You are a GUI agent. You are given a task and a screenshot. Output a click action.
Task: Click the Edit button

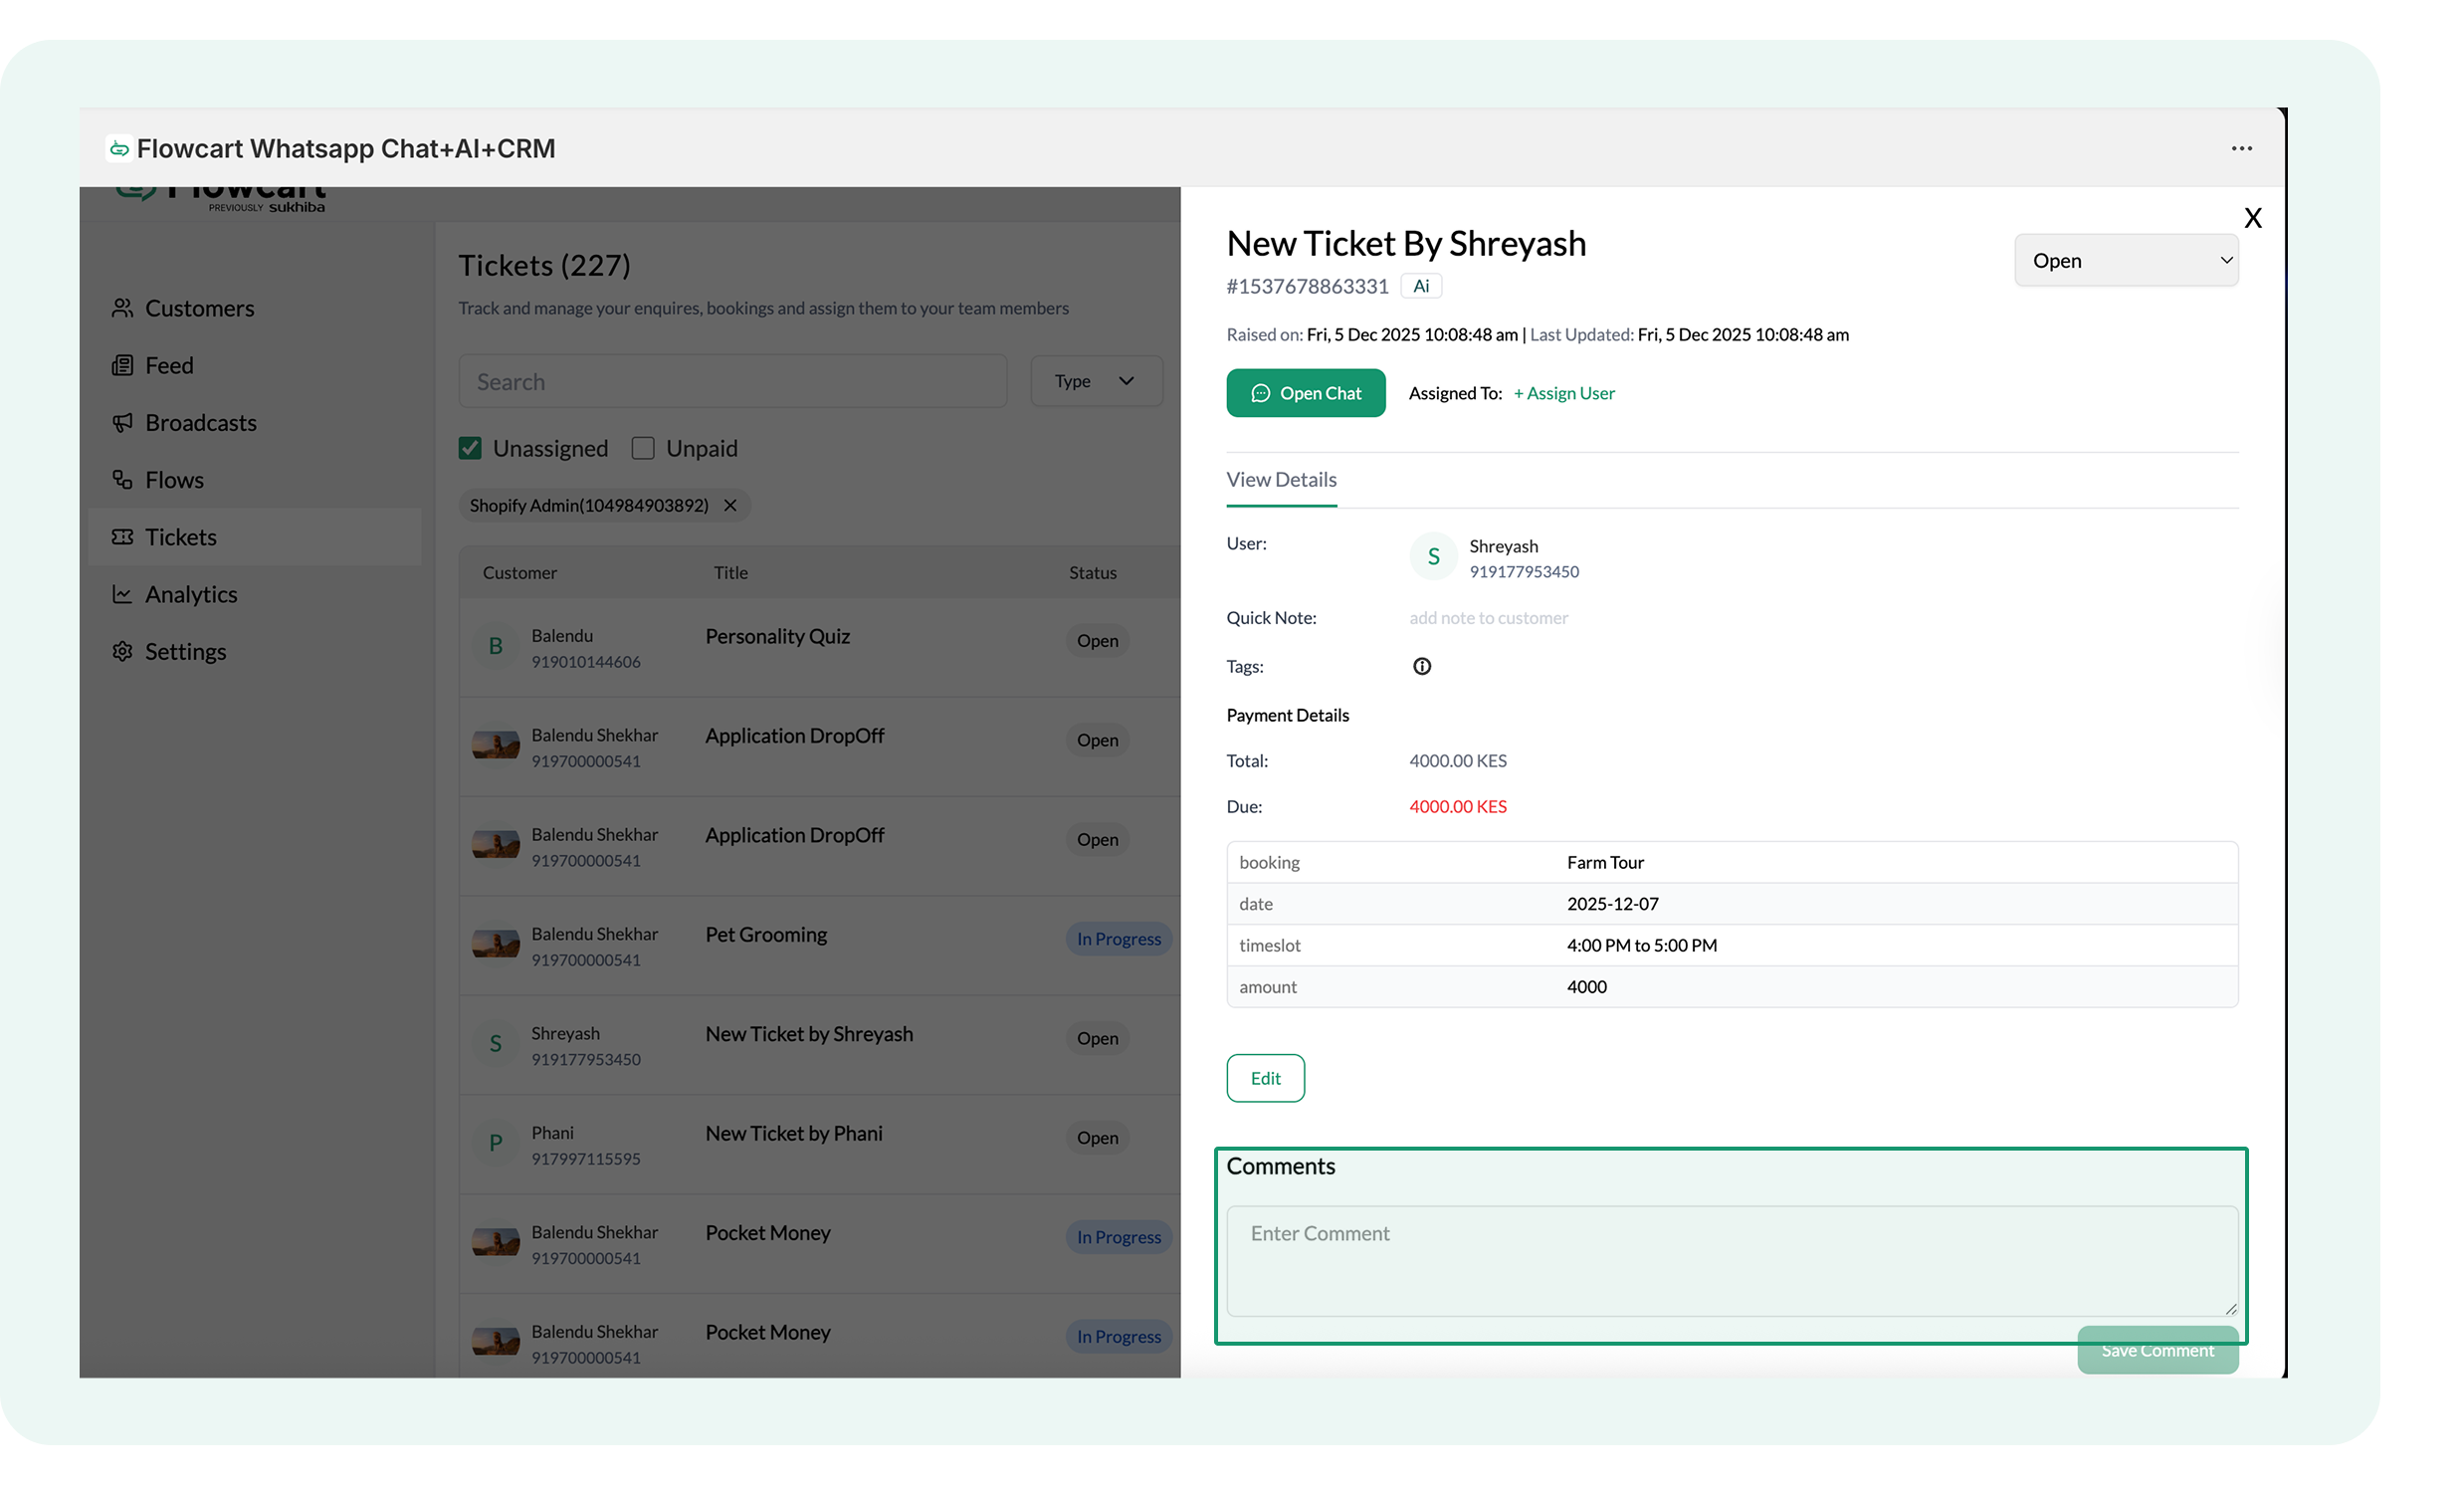coord(1265,1078)
